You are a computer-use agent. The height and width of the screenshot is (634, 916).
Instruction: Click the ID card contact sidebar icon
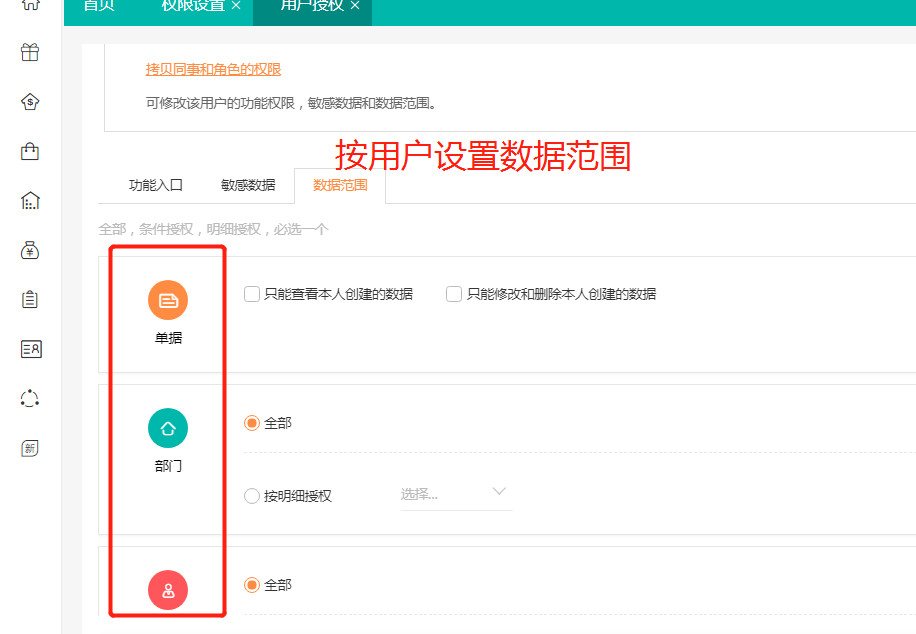(30, 349)
